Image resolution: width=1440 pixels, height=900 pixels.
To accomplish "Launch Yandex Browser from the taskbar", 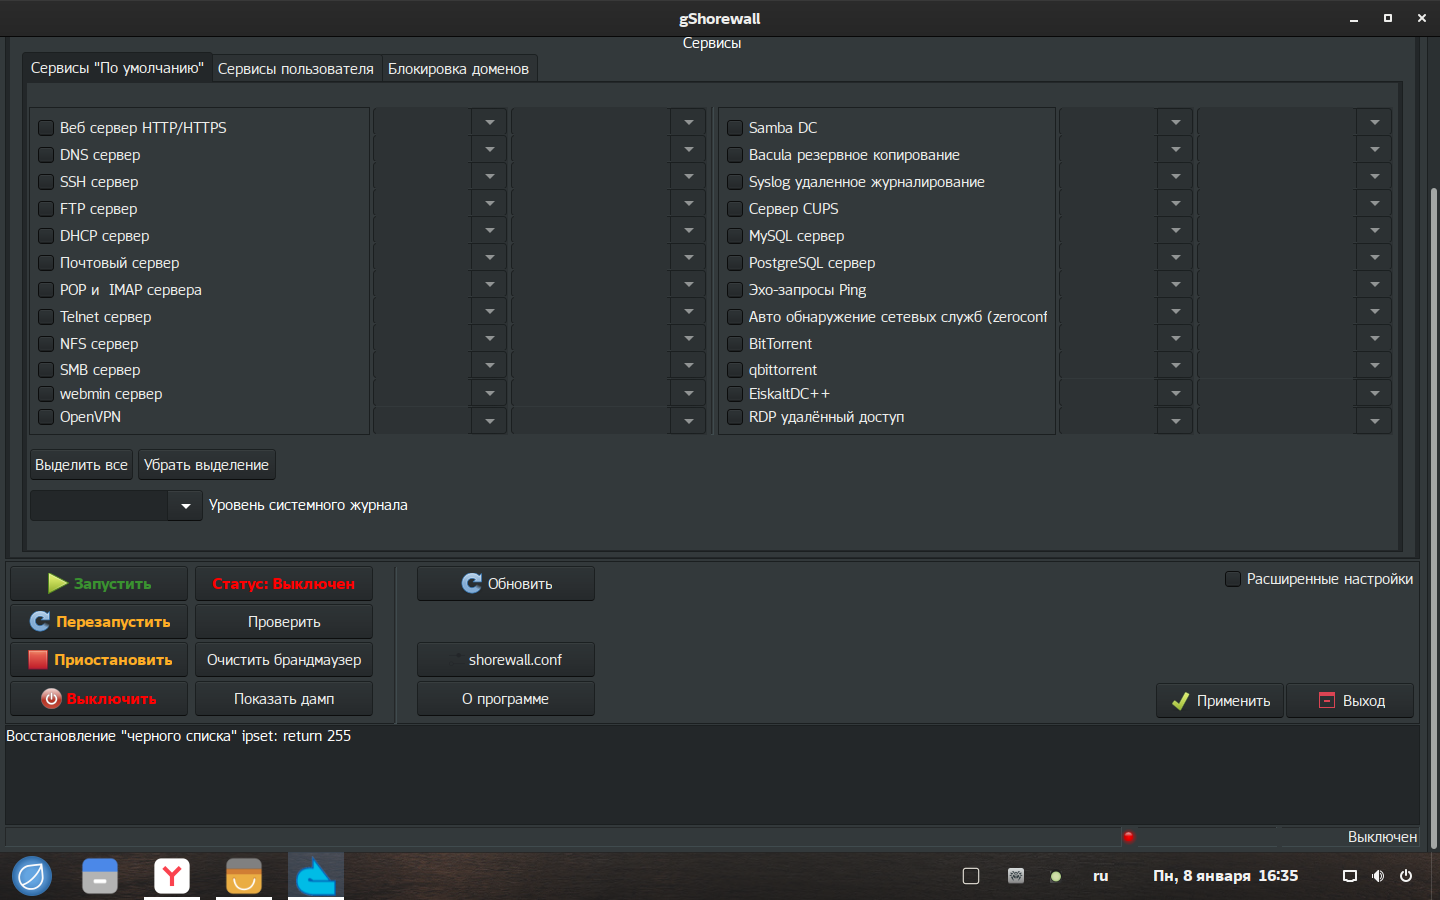I will click(x=172, y=877).
